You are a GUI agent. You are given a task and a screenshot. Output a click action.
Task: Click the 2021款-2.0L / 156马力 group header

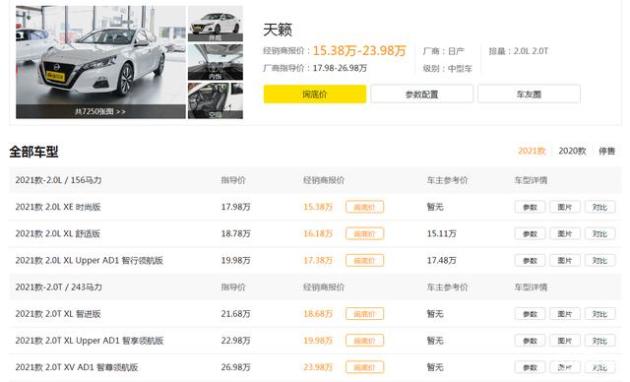[x=58, y=180]
